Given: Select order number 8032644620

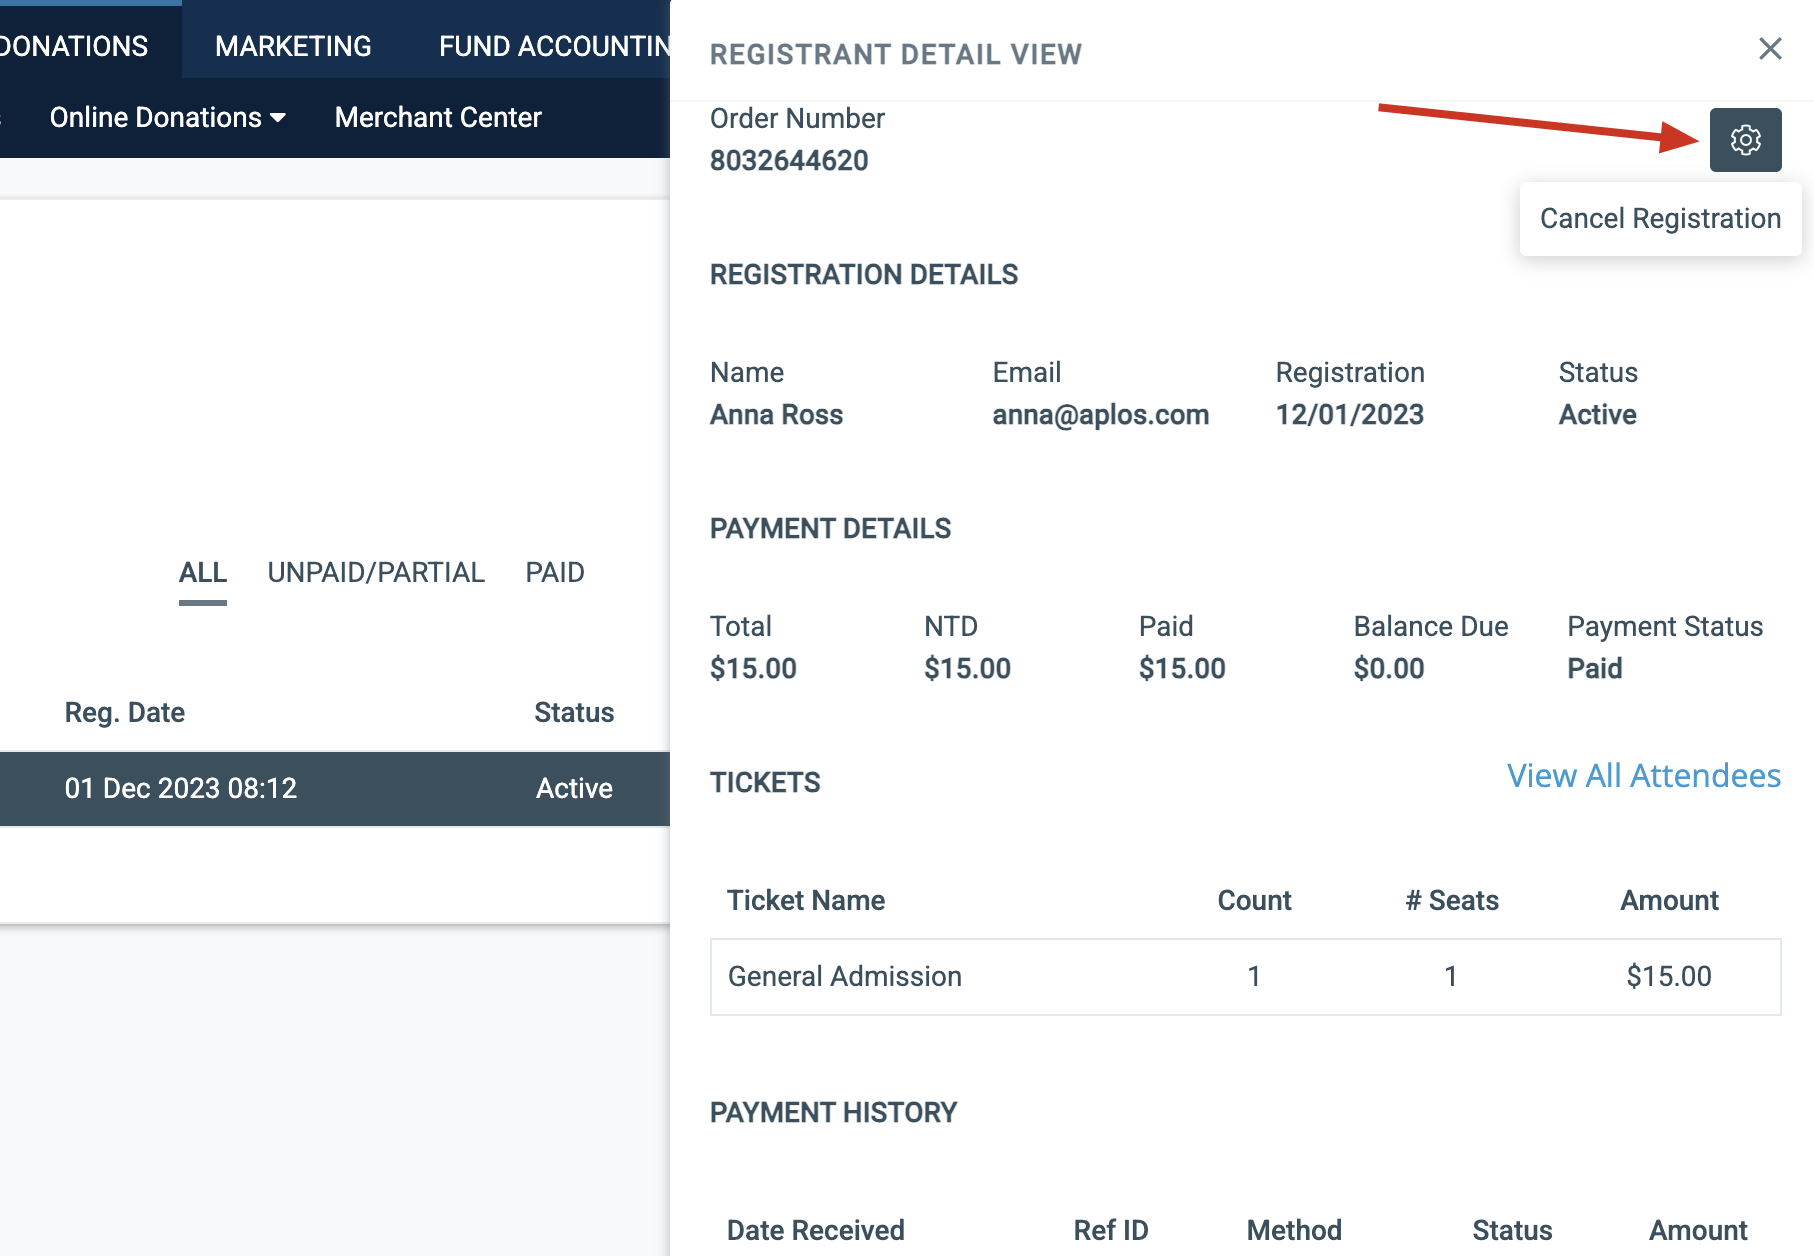Looking at the screenshot, I should click(x=789, y=161).
